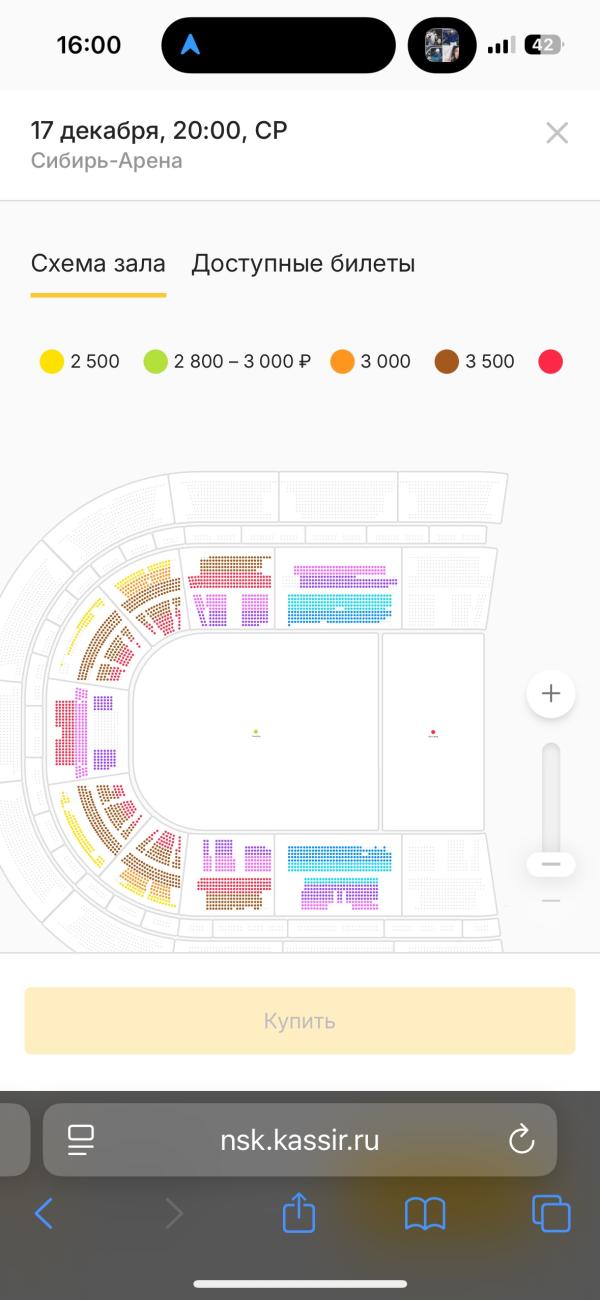Select the red price swatch
The height and width of the screenshot is (1300, 600).
point(551,362)
